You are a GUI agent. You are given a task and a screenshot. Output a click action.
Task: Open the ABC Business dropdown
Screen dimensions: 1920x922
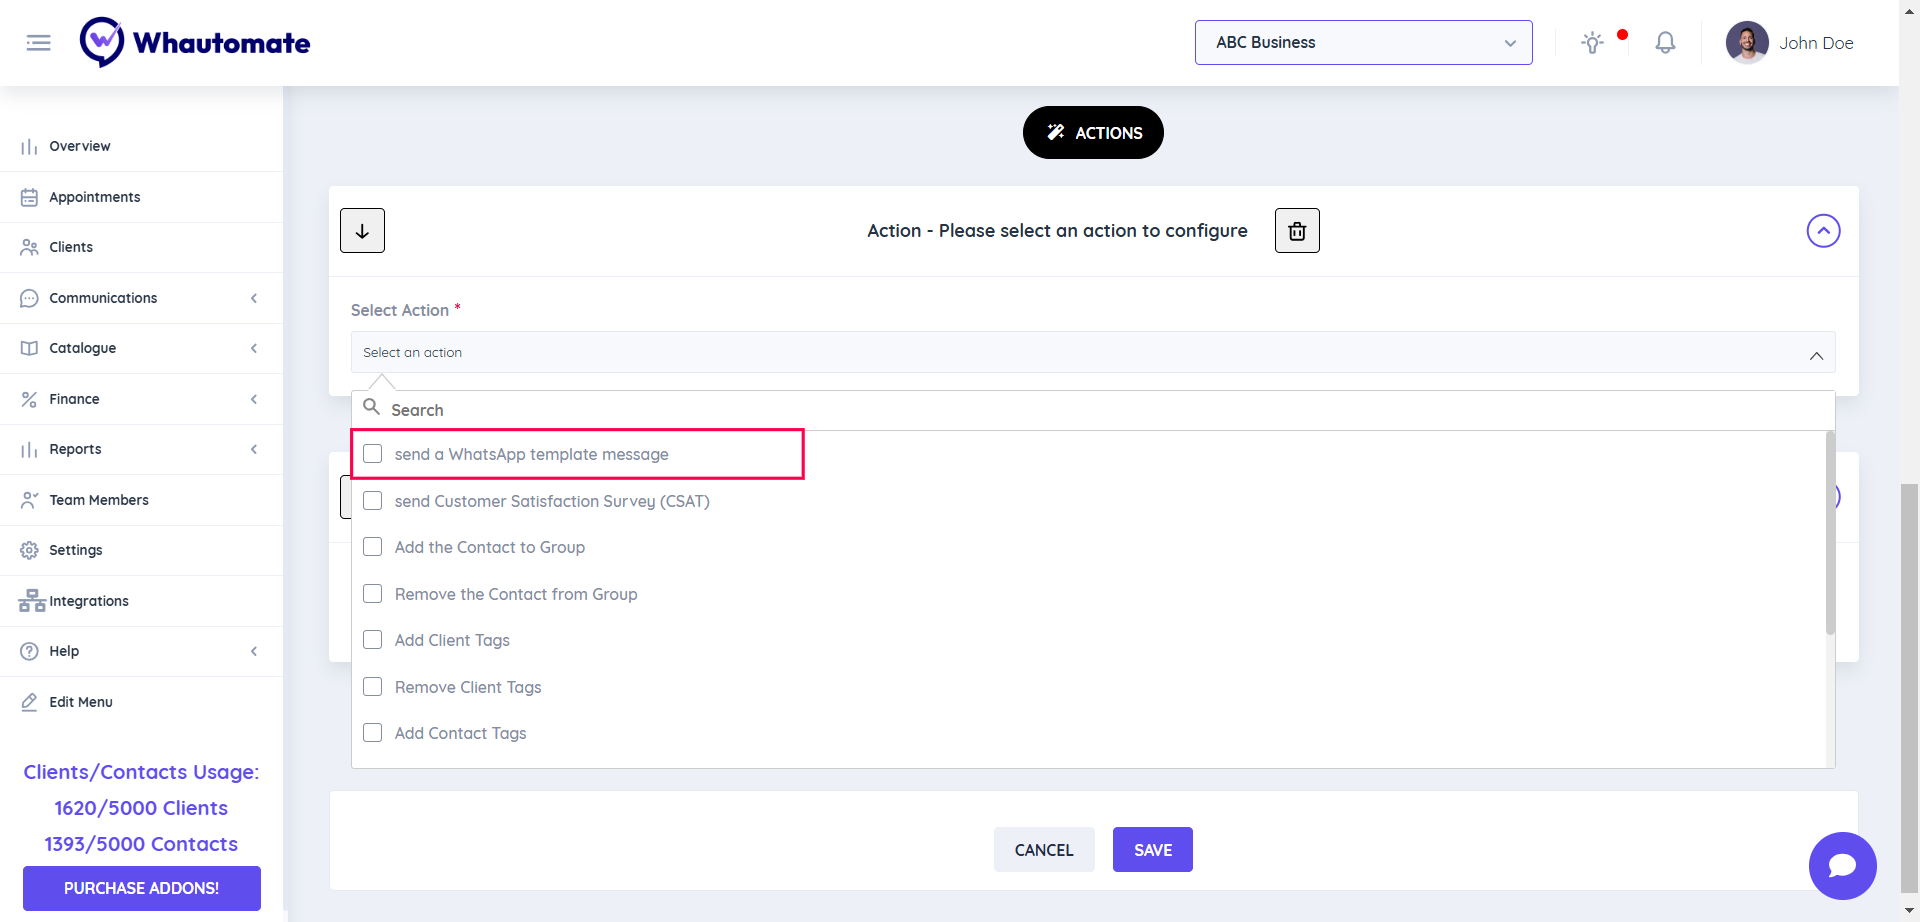[1363, 43]
